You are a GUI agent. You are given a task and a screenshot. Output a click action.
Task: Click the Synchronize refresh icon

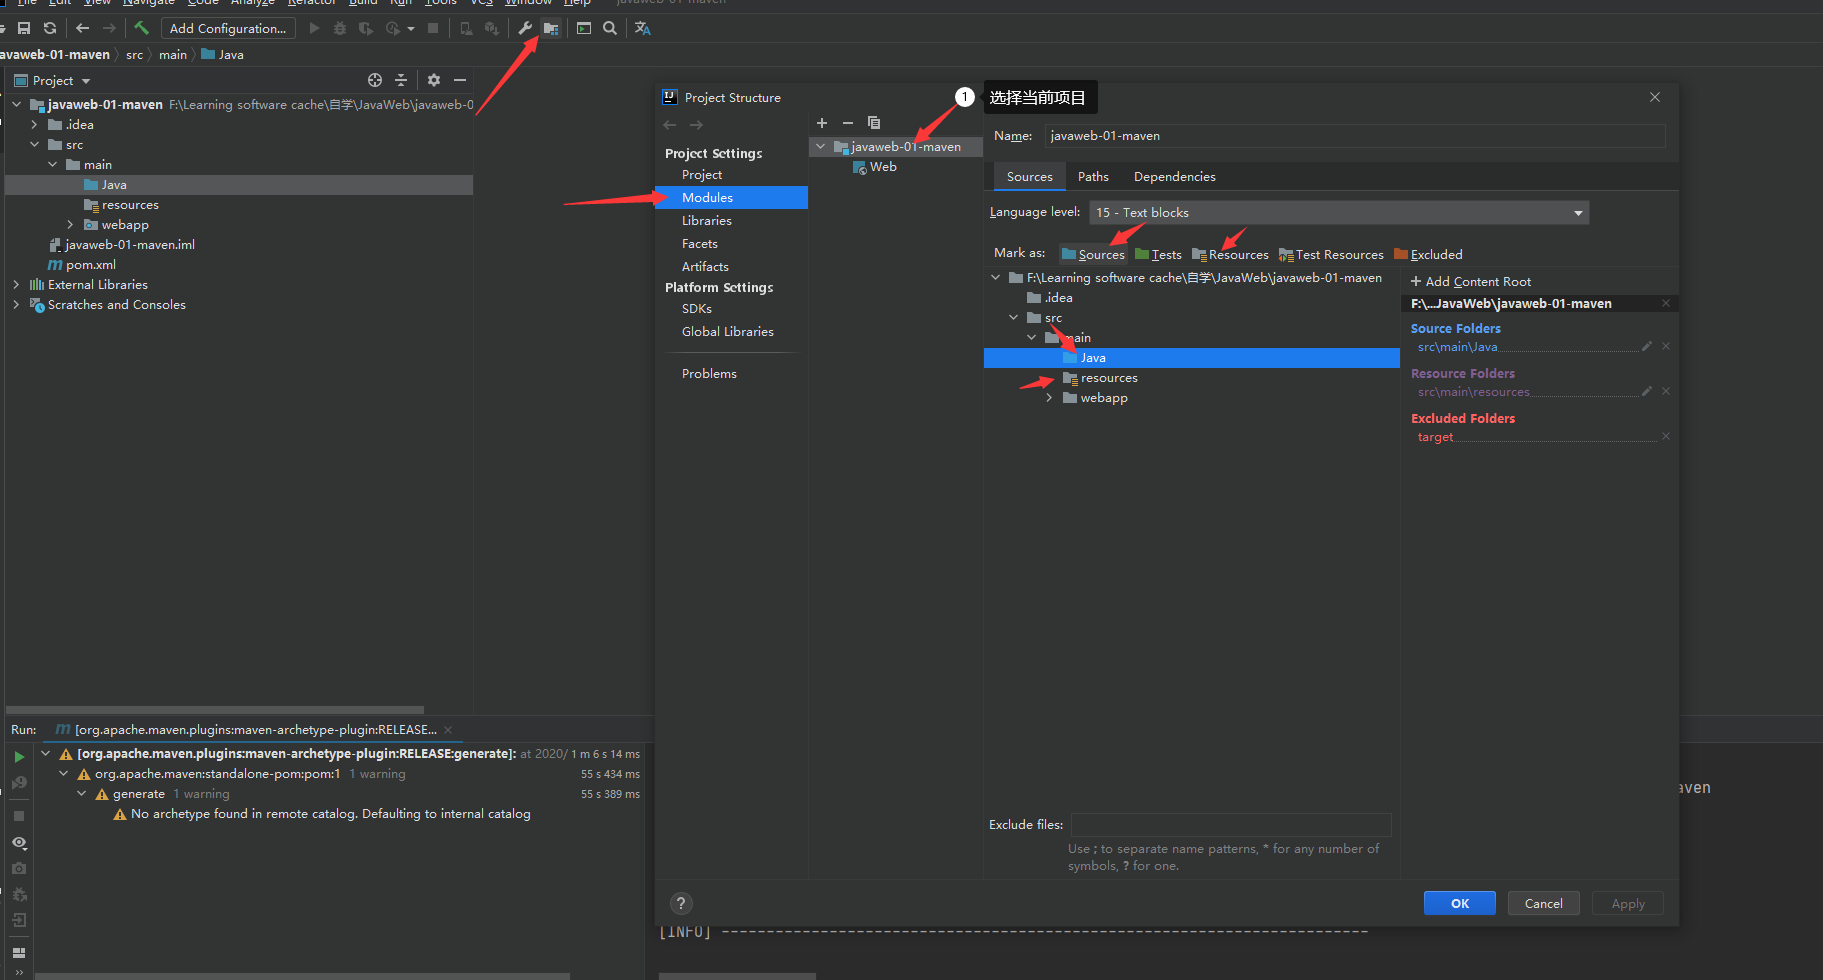[50, 28]
